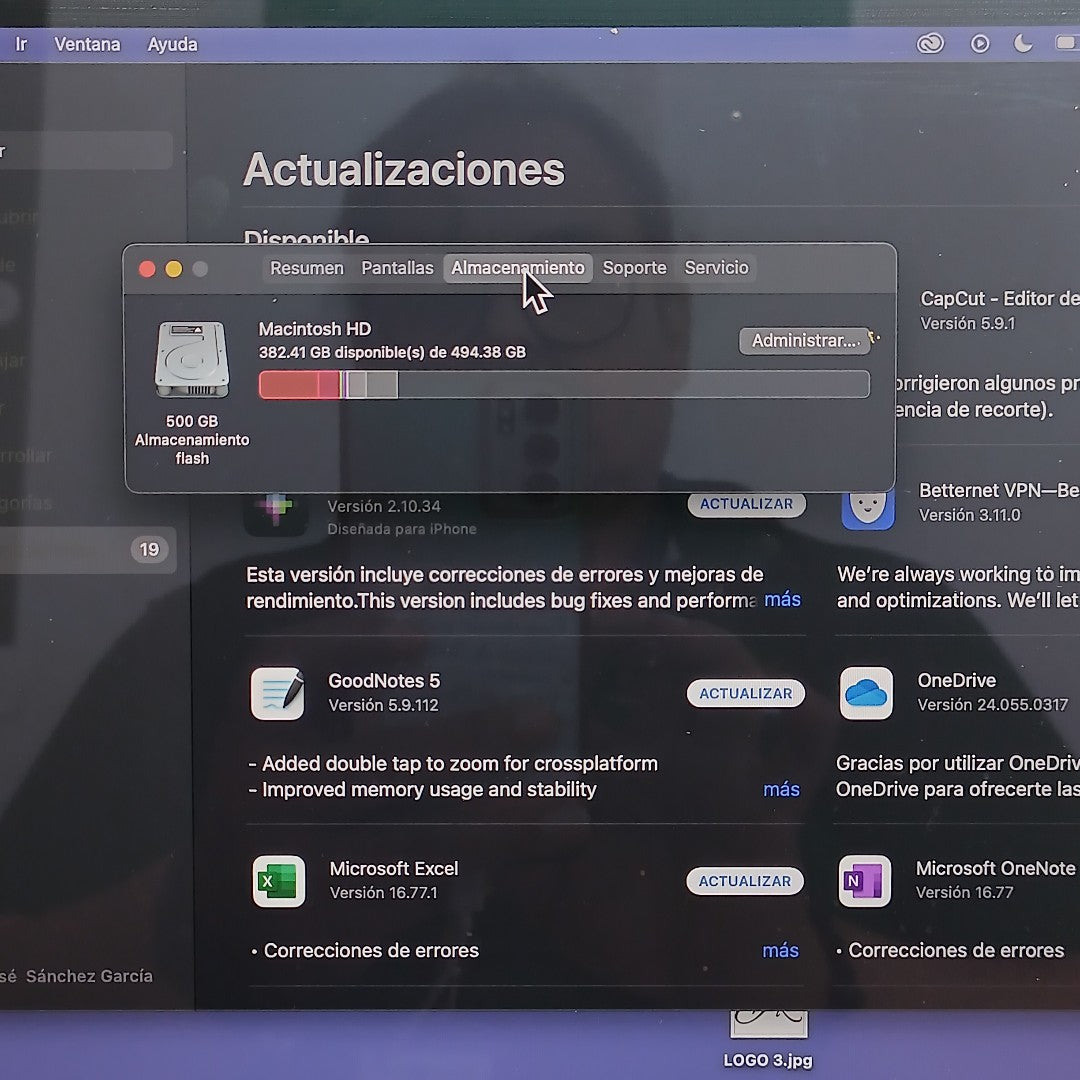
Task: Click the play circle menu bar icon
Action: [x=980, y=44]
